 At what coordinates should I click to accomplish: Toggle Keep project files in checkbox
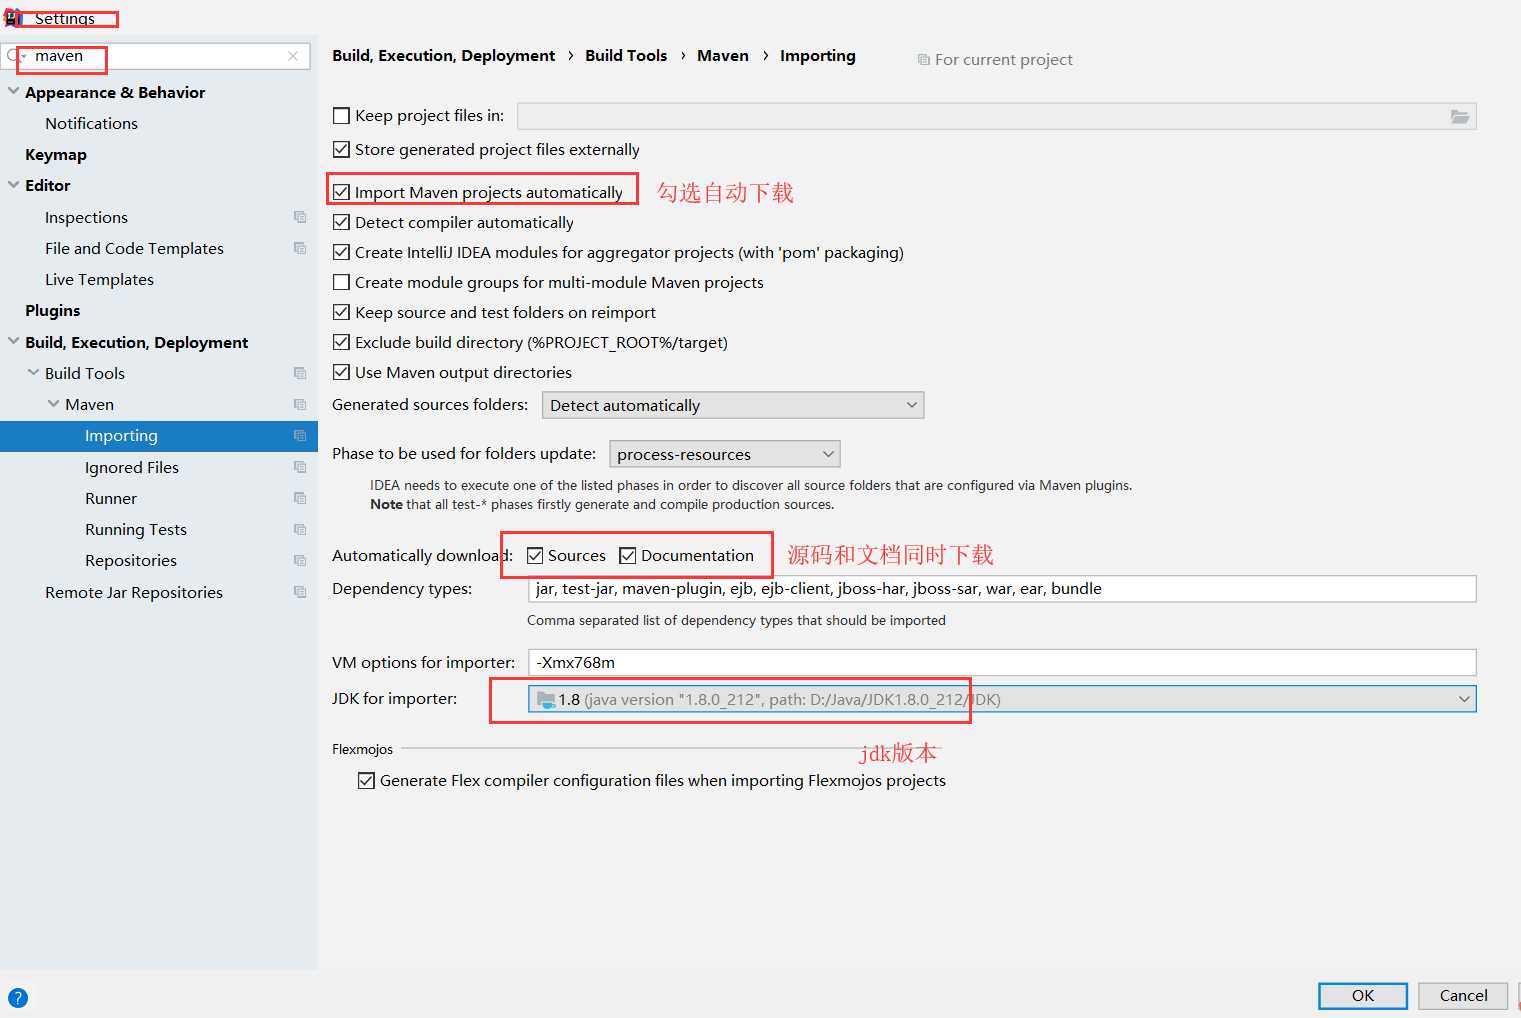tap(341, 116)
